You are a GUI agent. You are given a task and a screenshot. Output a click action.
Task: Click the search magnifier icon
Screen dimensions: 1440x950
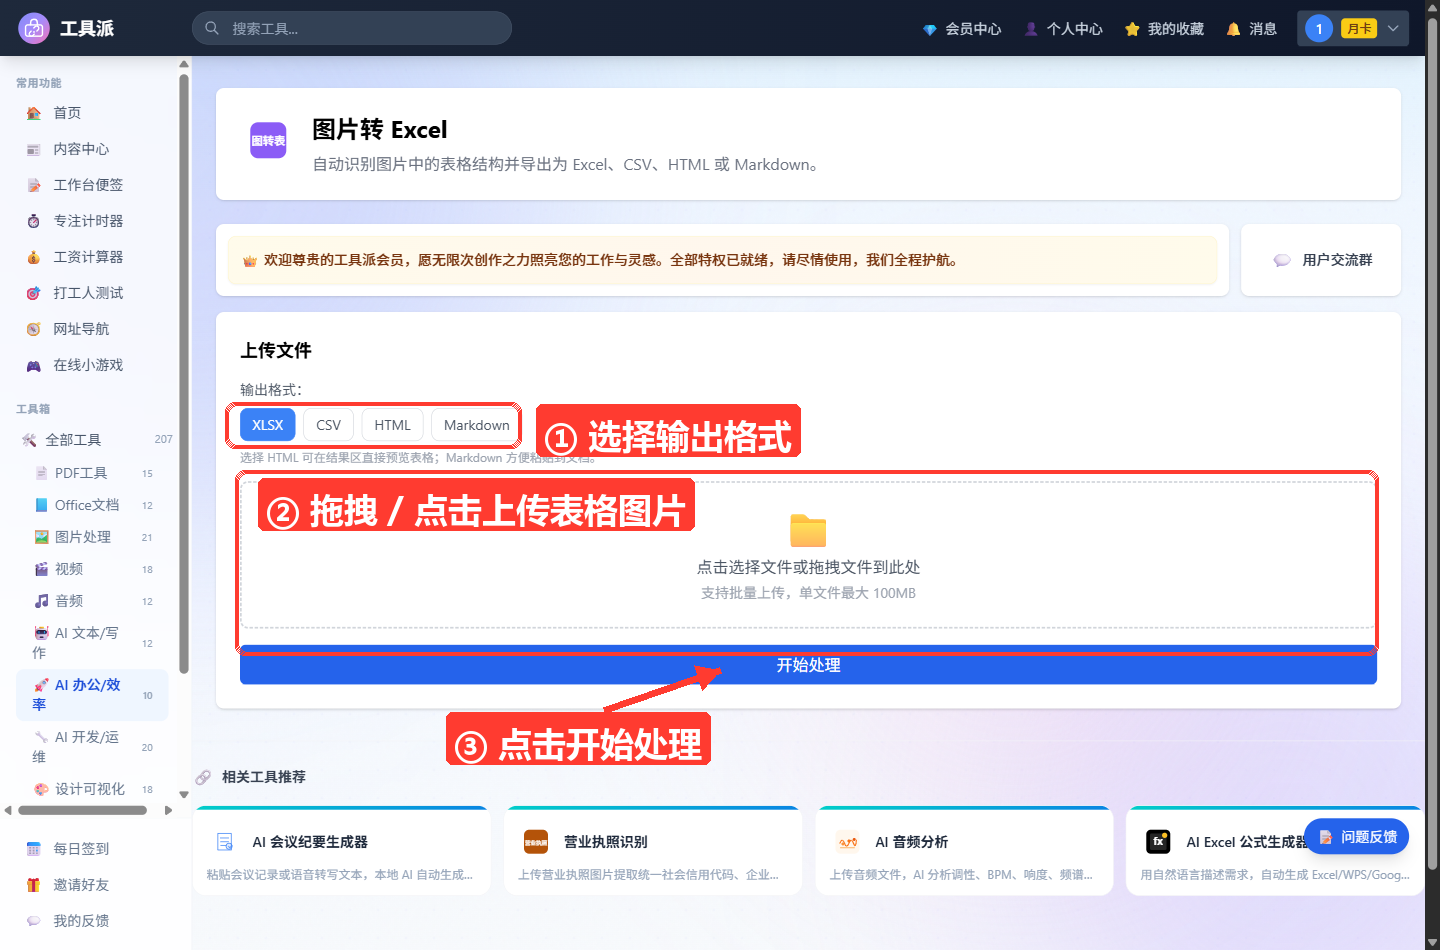[x=212, y=28]
